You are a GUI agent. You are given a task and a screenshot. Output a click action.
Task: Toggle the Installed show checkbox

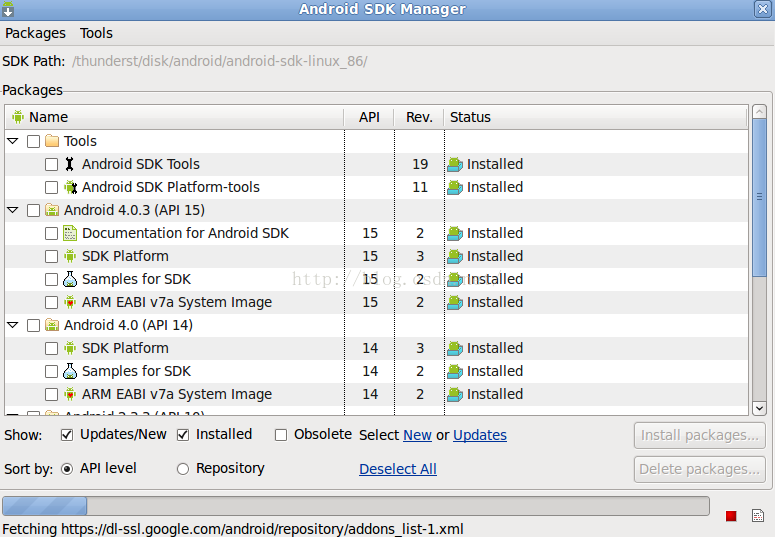(x=183, y=435)
